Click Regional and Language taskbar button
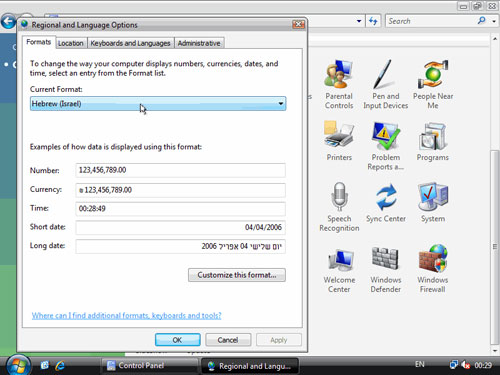The width and height of the screenshot is (500, 375). pyautogui.click(x=250, y=366)
